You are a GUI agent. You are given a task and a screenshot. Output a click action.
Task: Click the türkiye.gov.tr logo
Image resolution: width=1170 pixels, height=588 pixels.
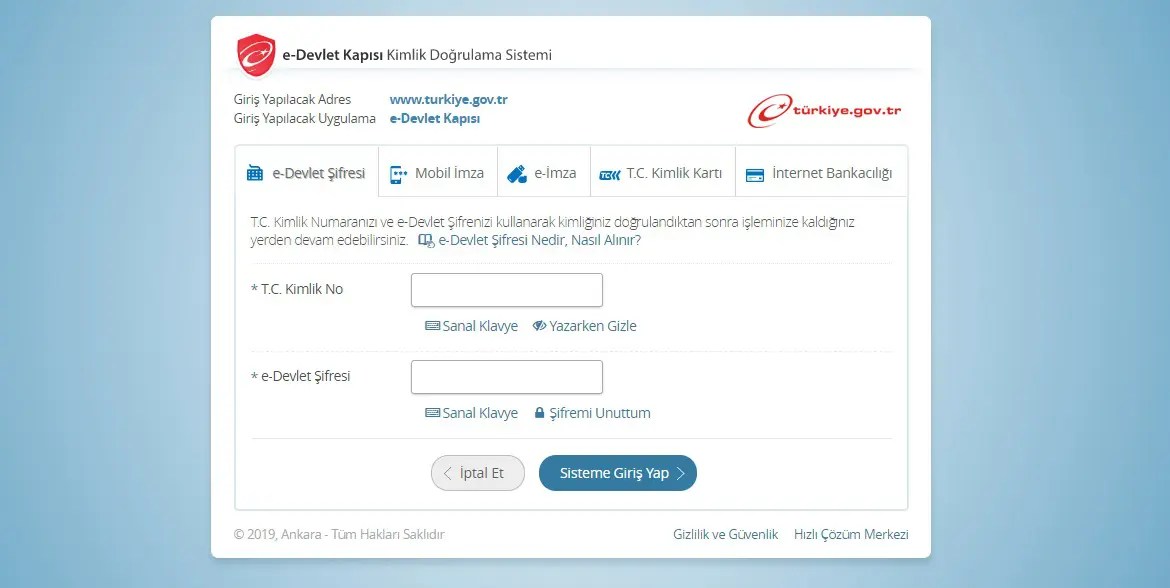pos(824,111)
